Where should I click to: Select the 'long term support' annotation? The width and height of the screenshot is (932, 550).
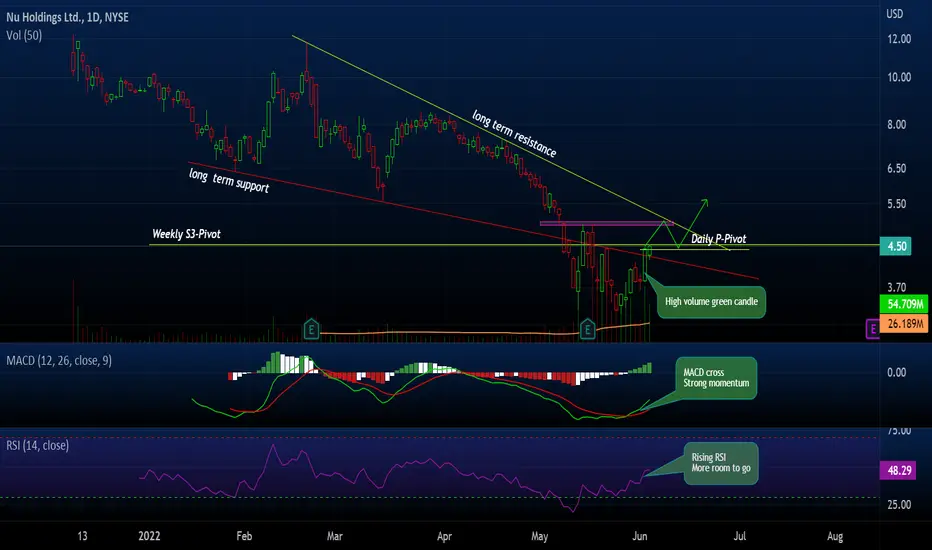click(x=229, y=181)
